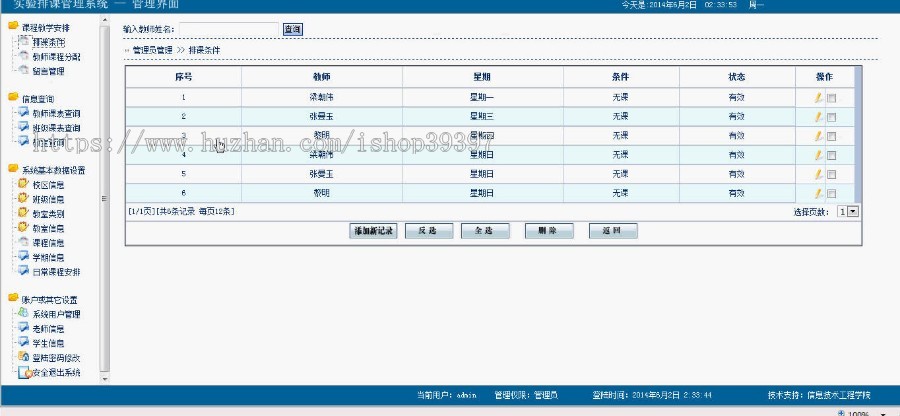Screen dimensions: 900x416
Task: Click the 操作 column header
Action: click(x=824, y=77)
